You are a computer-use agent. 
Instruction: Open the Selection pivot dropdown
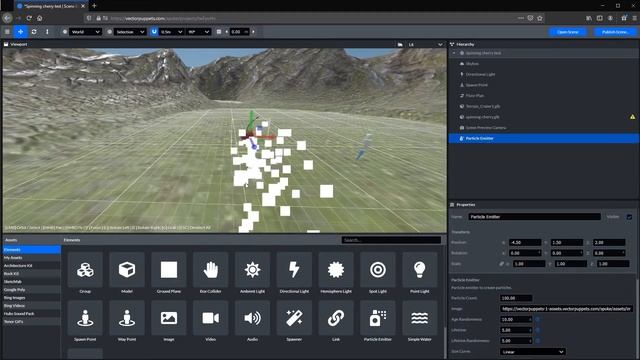(x=130, y=32)
